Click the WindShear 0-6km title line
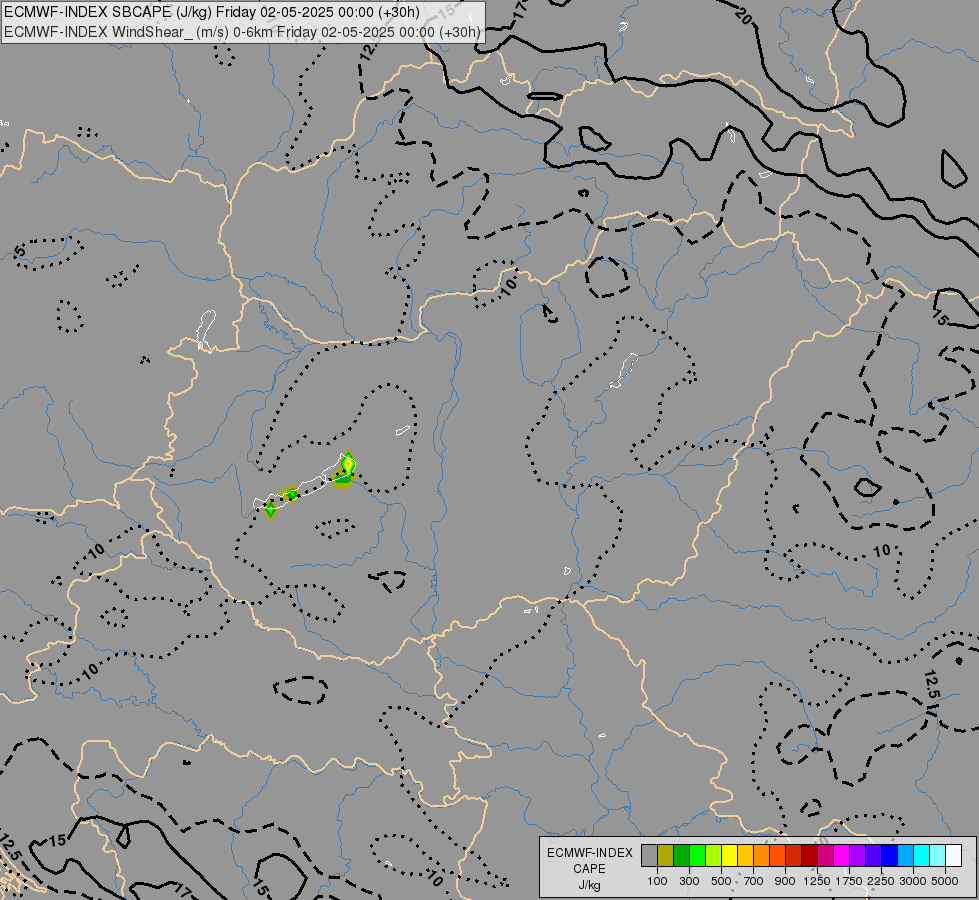979x900 pixels. click(242, 32)
